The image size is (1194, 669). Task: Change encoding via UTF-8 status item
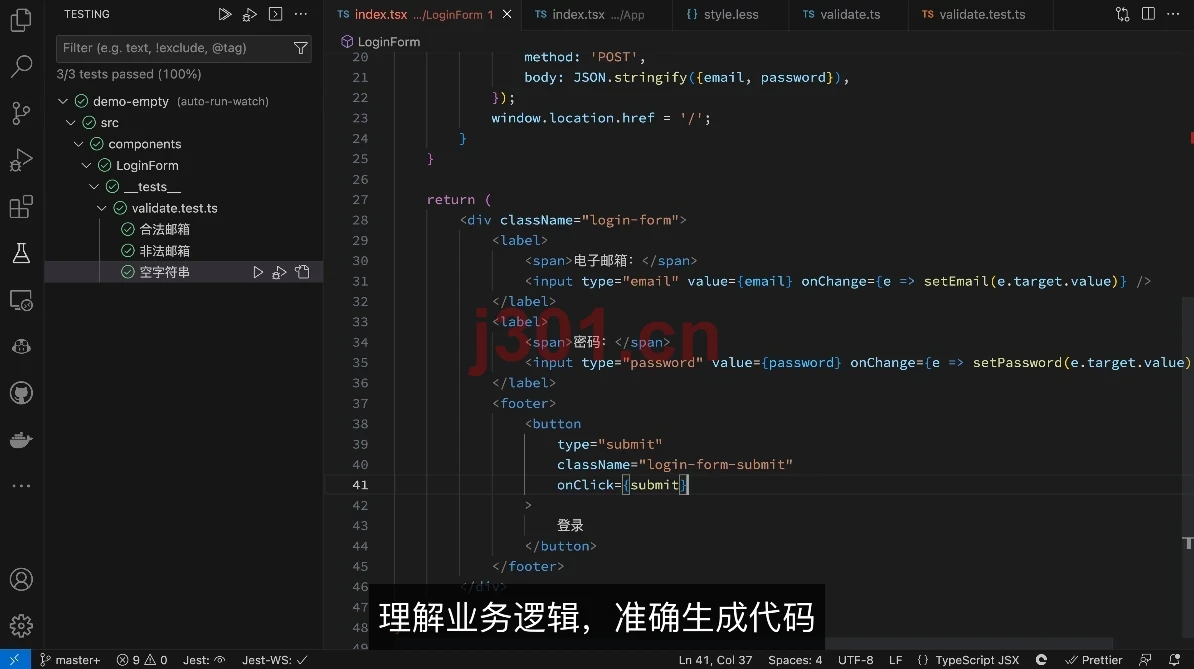tap(855, 660)
